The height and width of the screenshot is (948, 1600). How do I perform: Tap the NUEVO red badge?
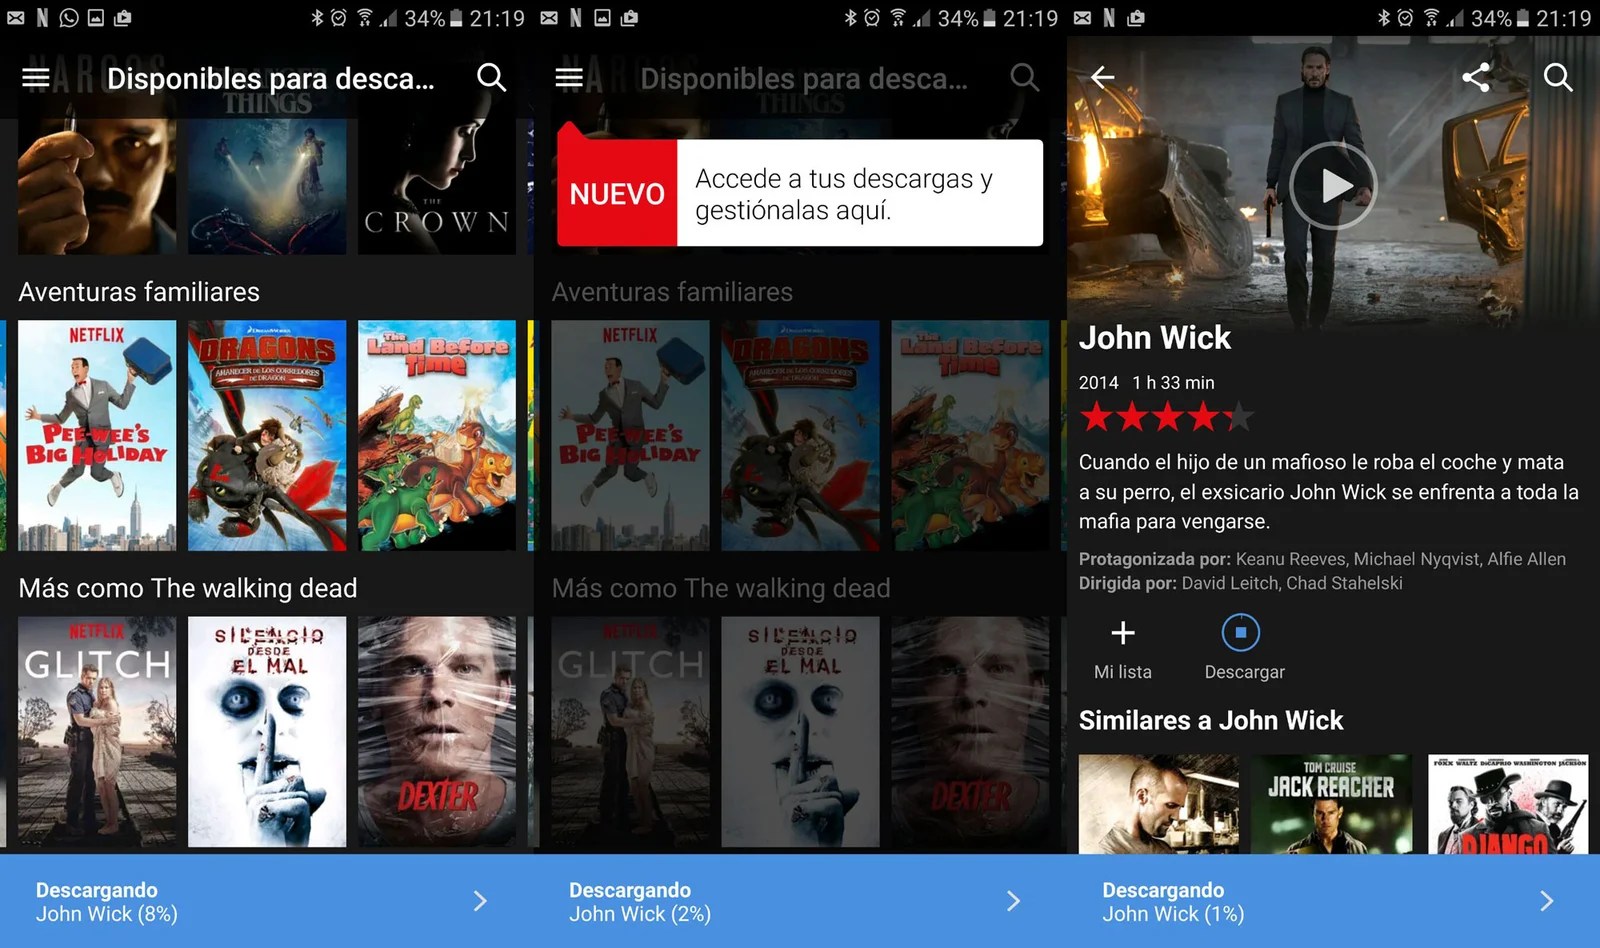(x=617, y=193)
